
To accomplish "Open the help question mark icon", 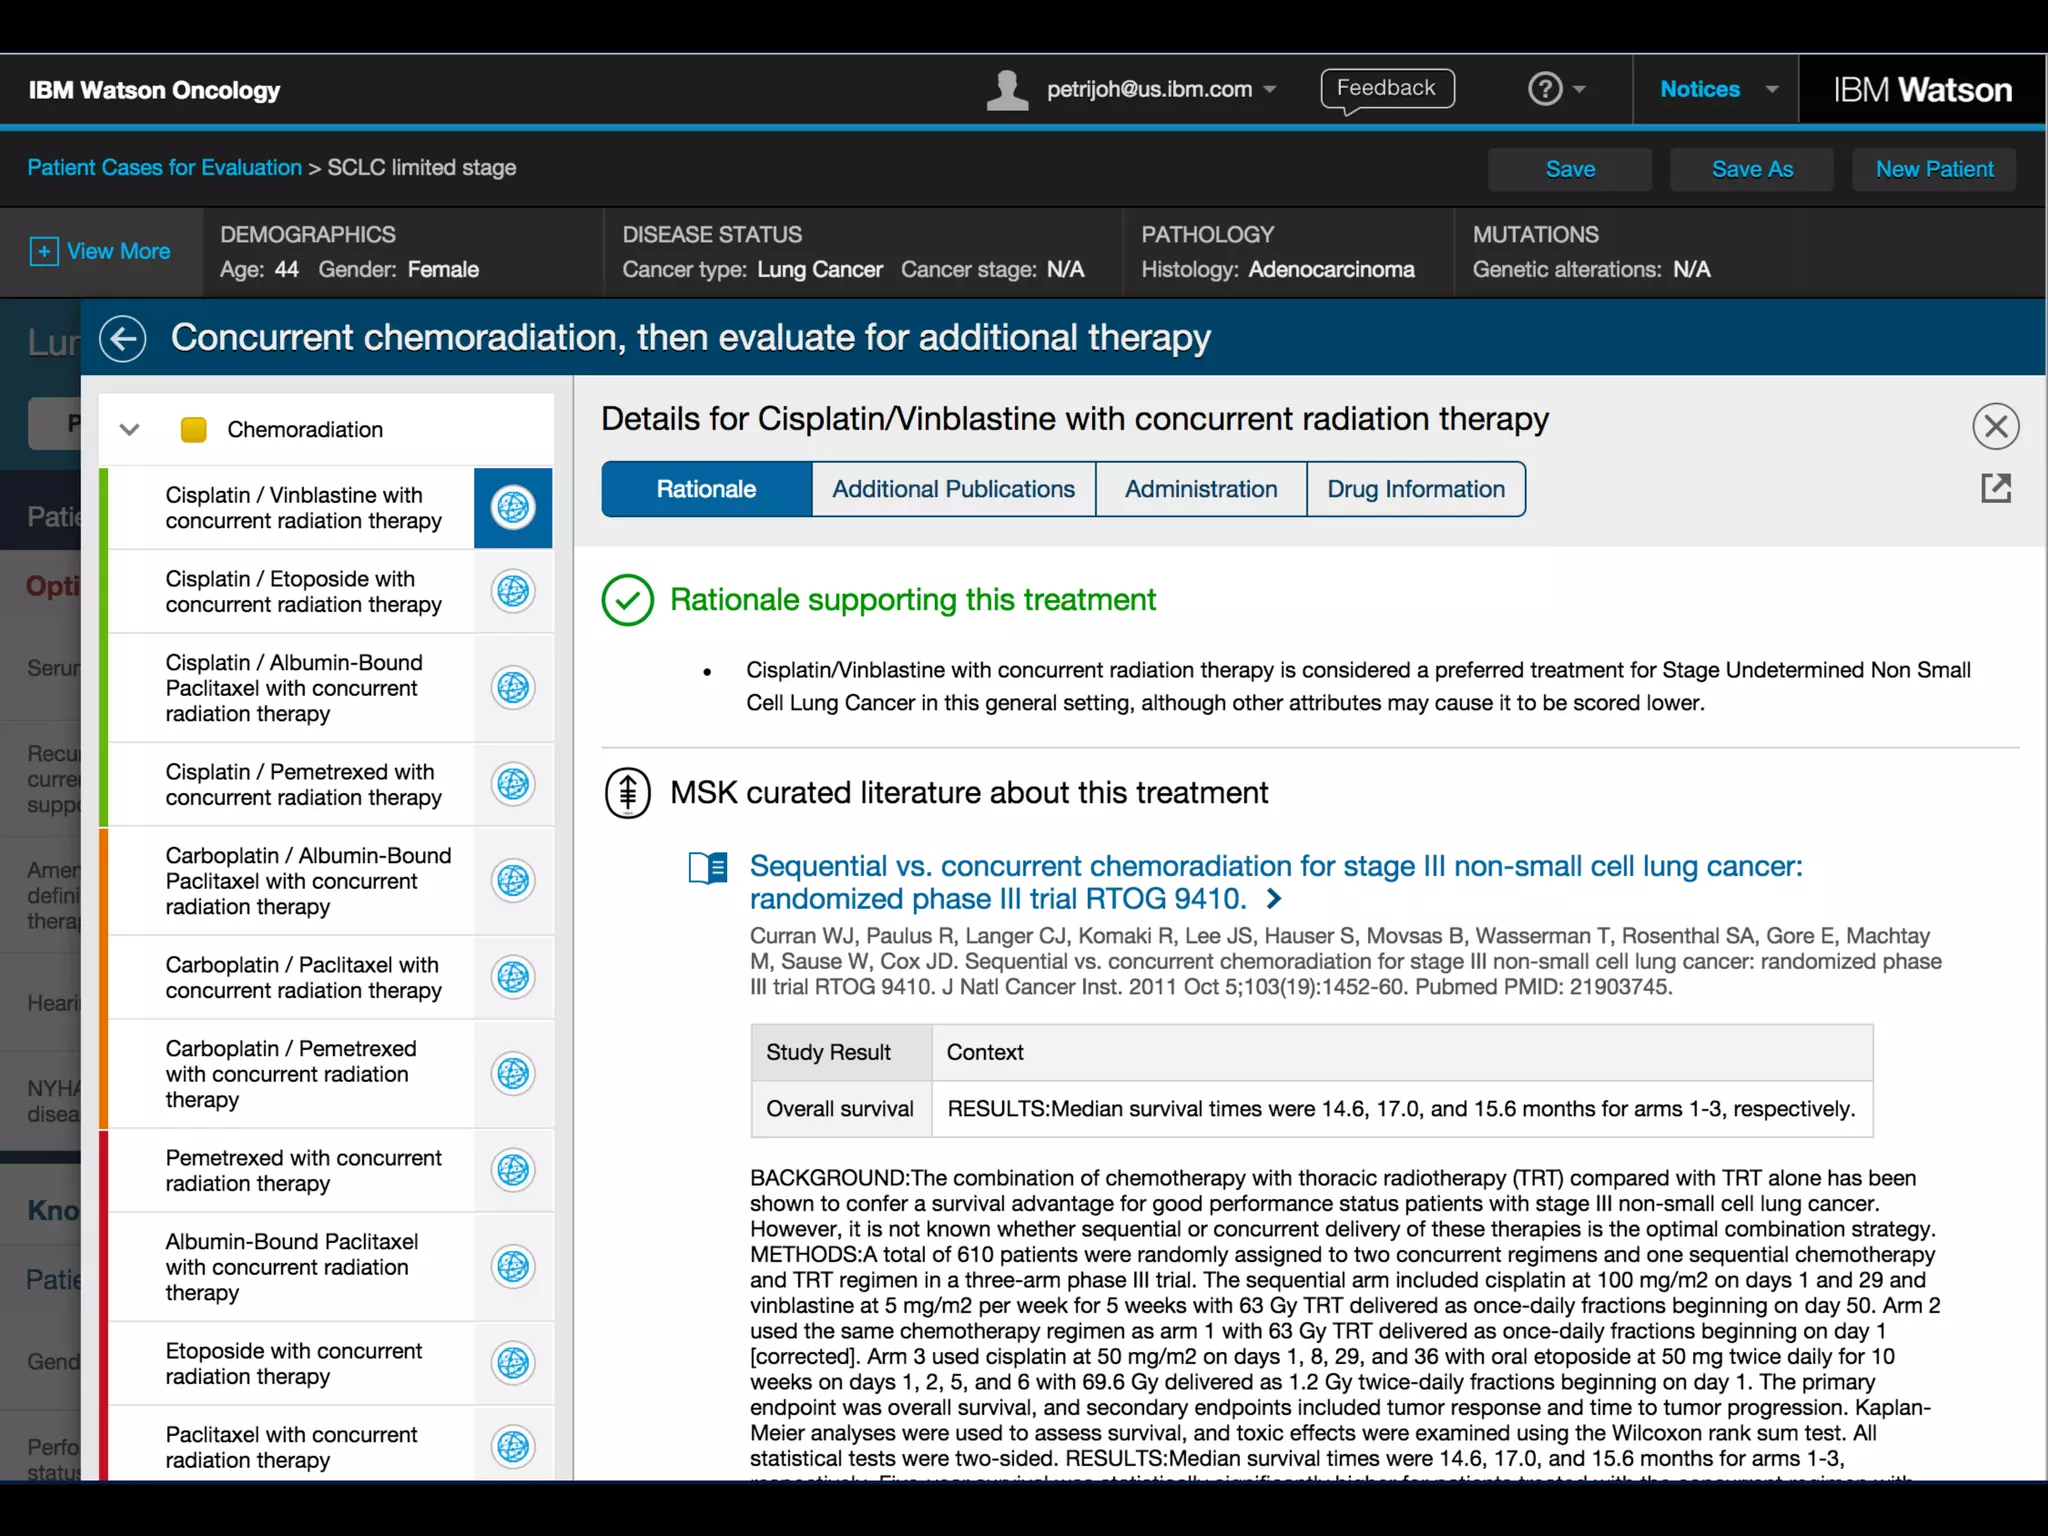I will (1545, 89).
